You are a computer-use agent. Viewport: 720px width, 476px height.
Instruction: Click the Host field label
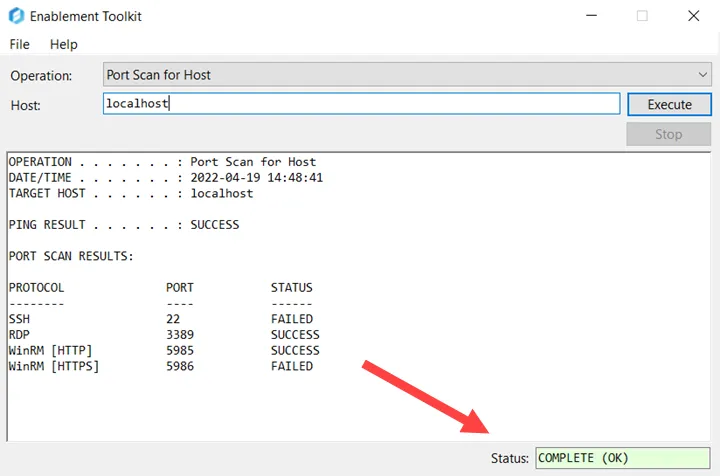pos(26,106)
